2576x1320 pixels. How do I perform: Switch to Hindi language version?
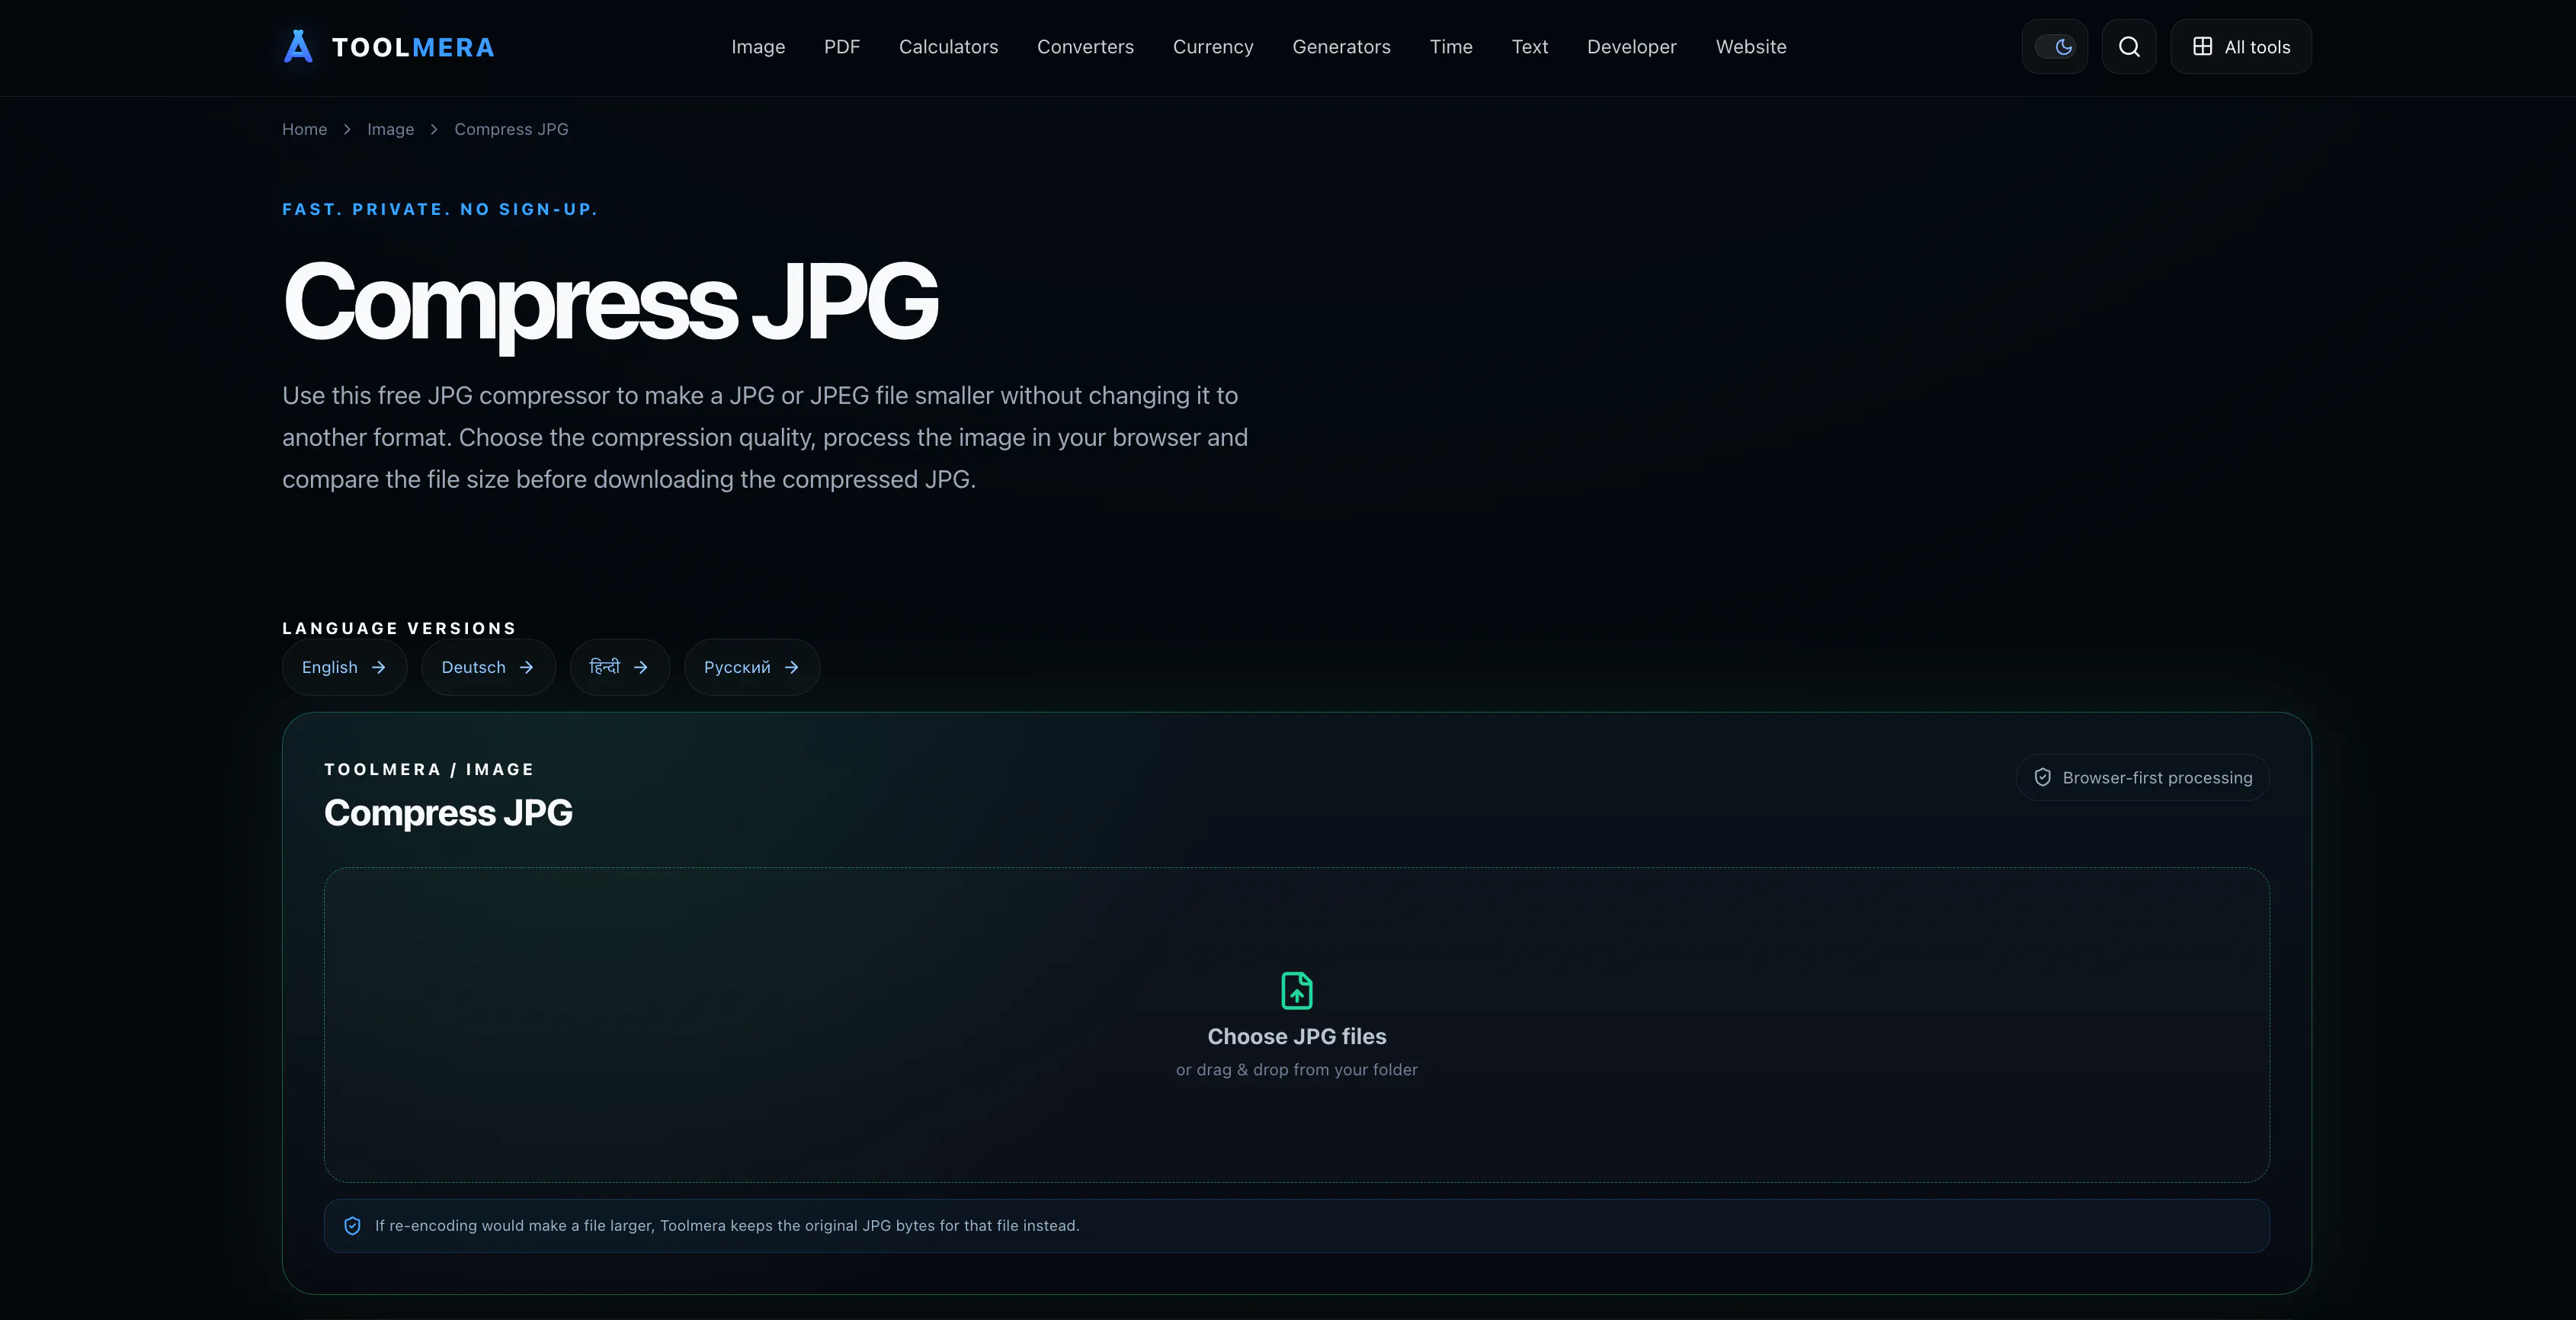coord(619,667)
